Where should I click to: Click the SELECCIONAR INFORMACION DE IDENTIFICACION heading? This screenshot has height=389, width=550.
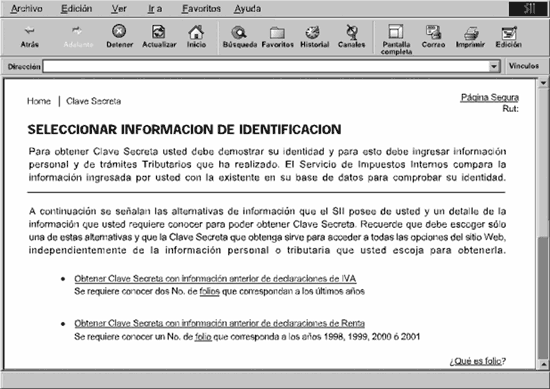click(185, 129)
